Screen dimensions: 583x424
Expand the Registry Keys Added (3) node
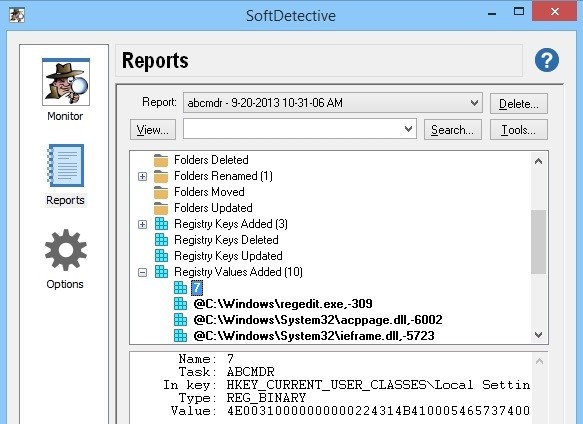coord(142,224)
